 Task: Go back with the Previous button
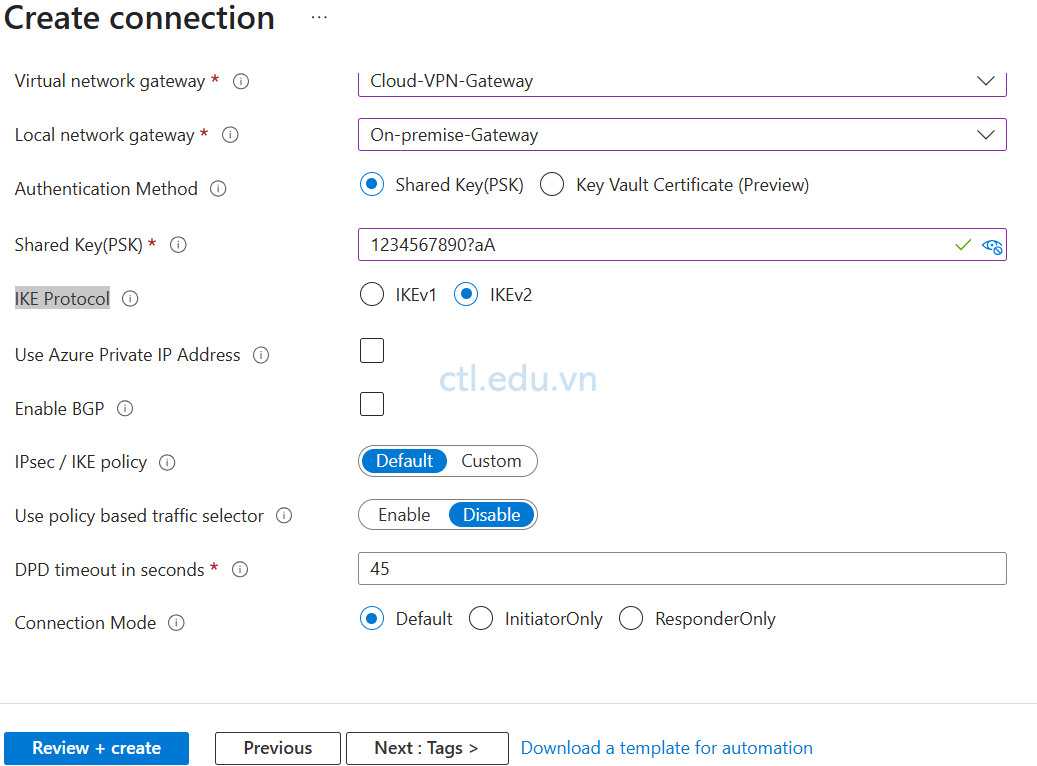tap(278, 748)
